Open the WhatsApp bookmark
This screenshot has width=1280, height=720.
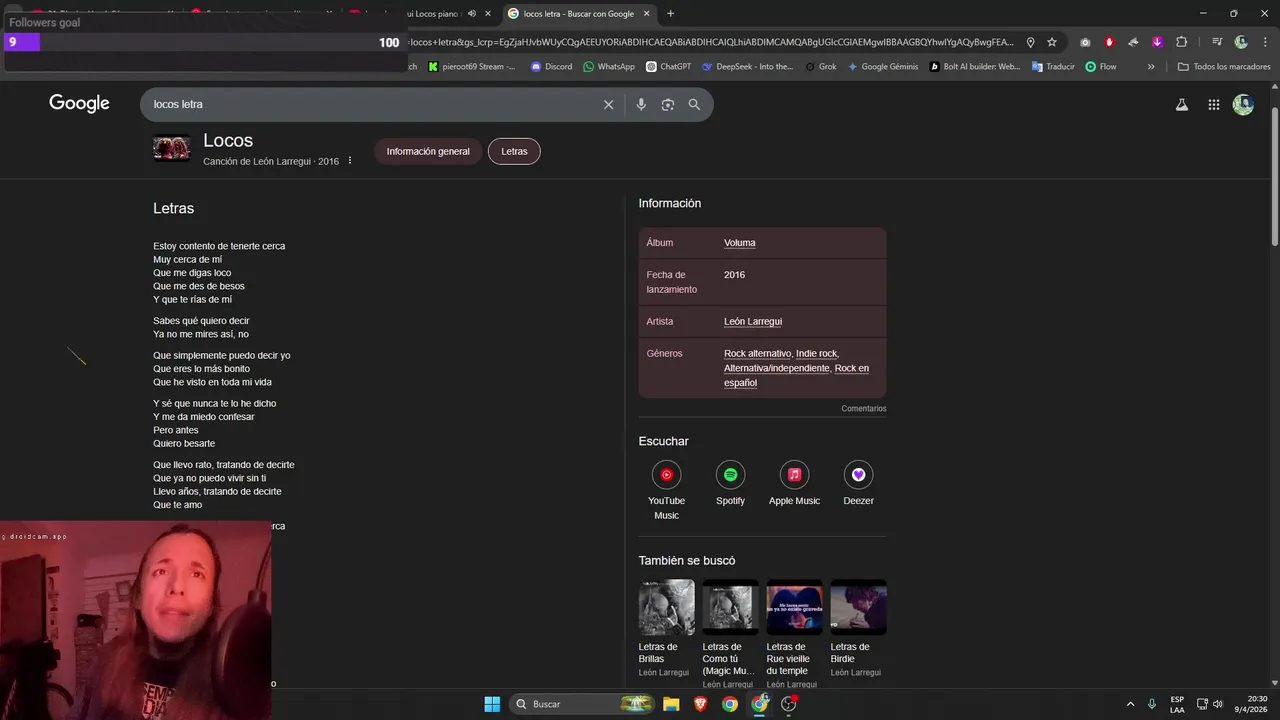coord(609,67)
